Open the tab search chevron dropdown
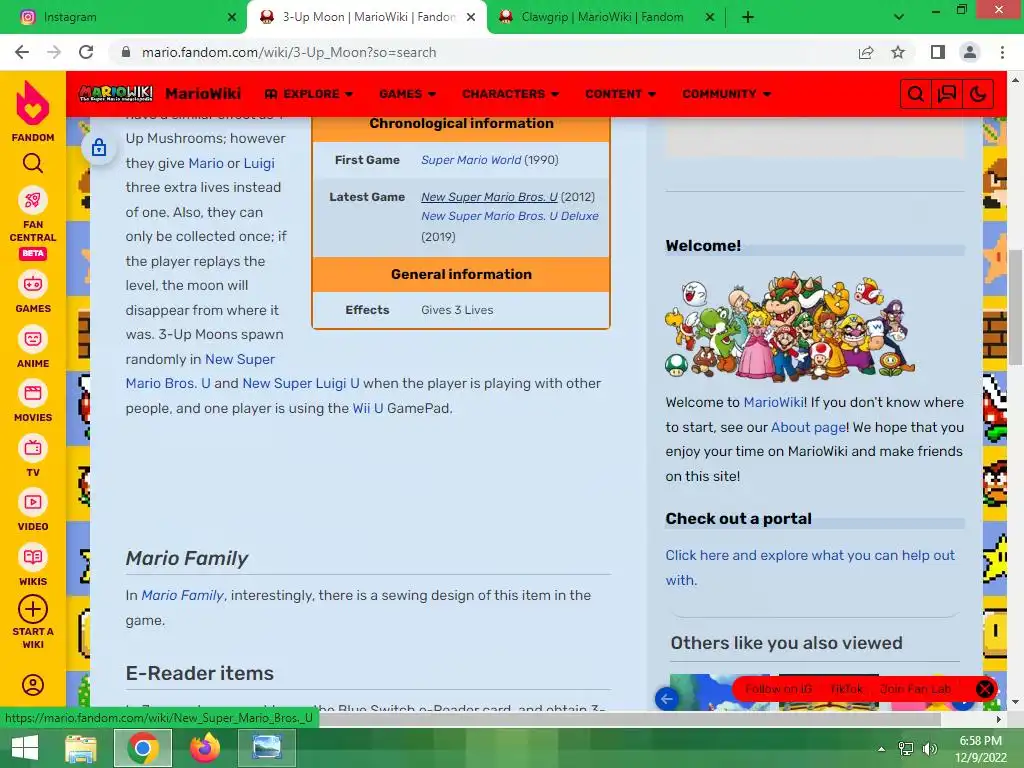1024x768 pixels. click(899, 17)
